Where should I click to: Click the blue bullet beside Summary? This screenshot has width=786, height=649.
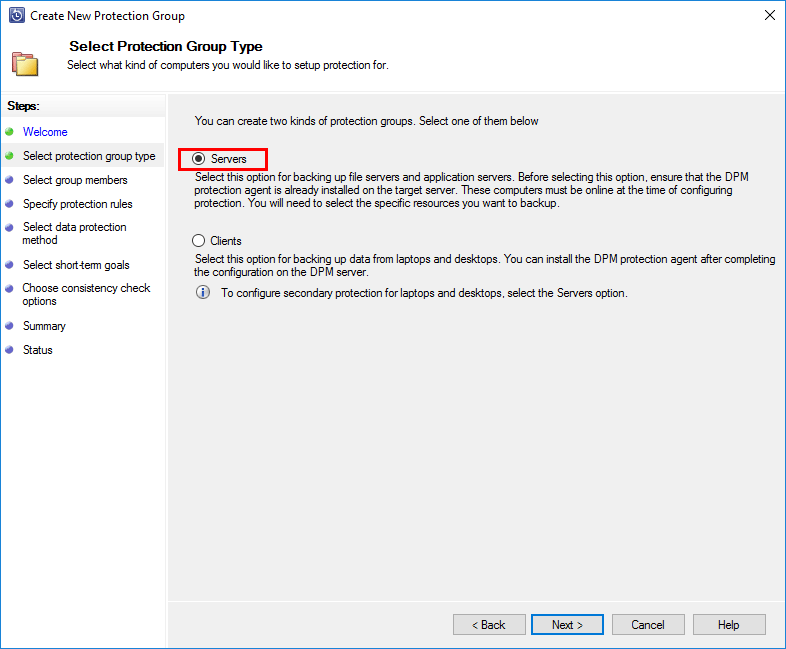(x=9, y=326)
